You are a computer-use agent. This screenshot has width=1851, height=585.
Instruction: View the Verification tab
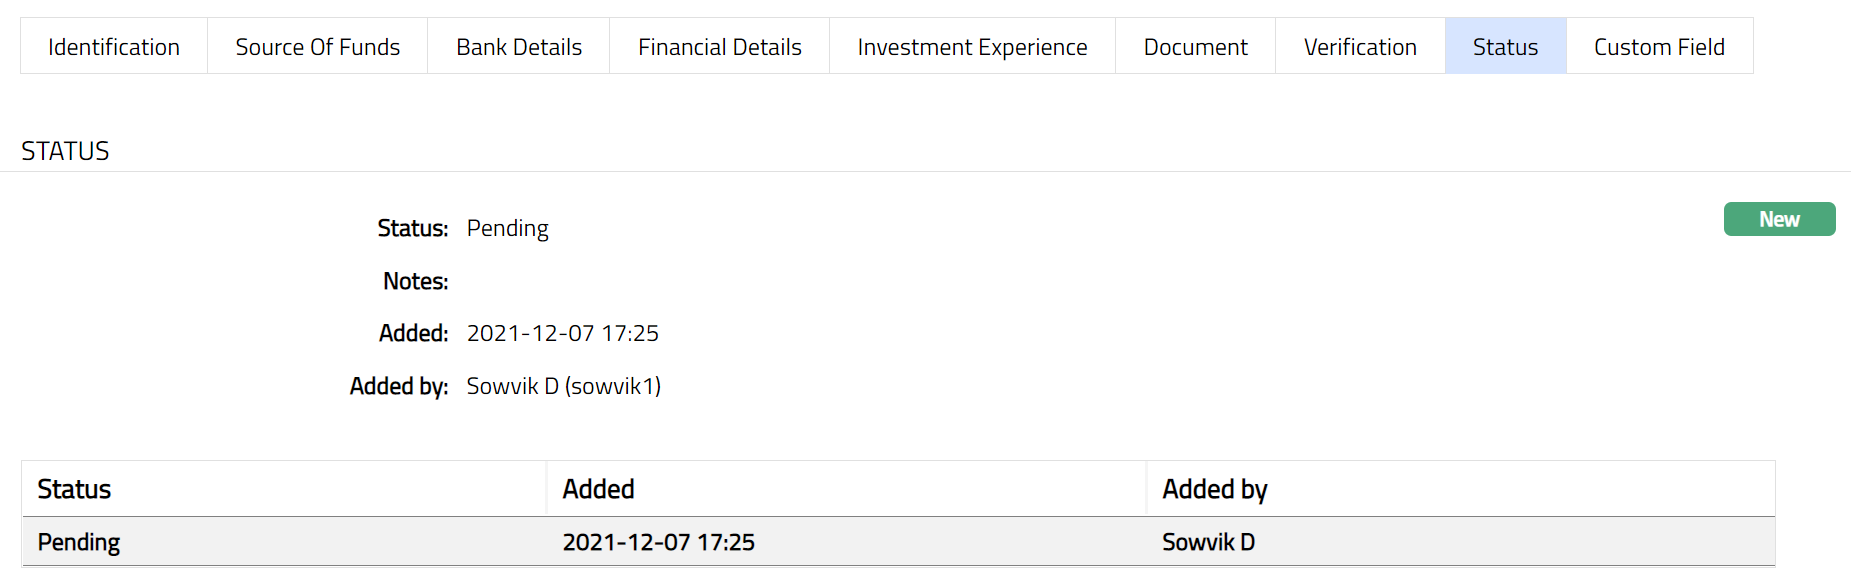click(1360, 47)
